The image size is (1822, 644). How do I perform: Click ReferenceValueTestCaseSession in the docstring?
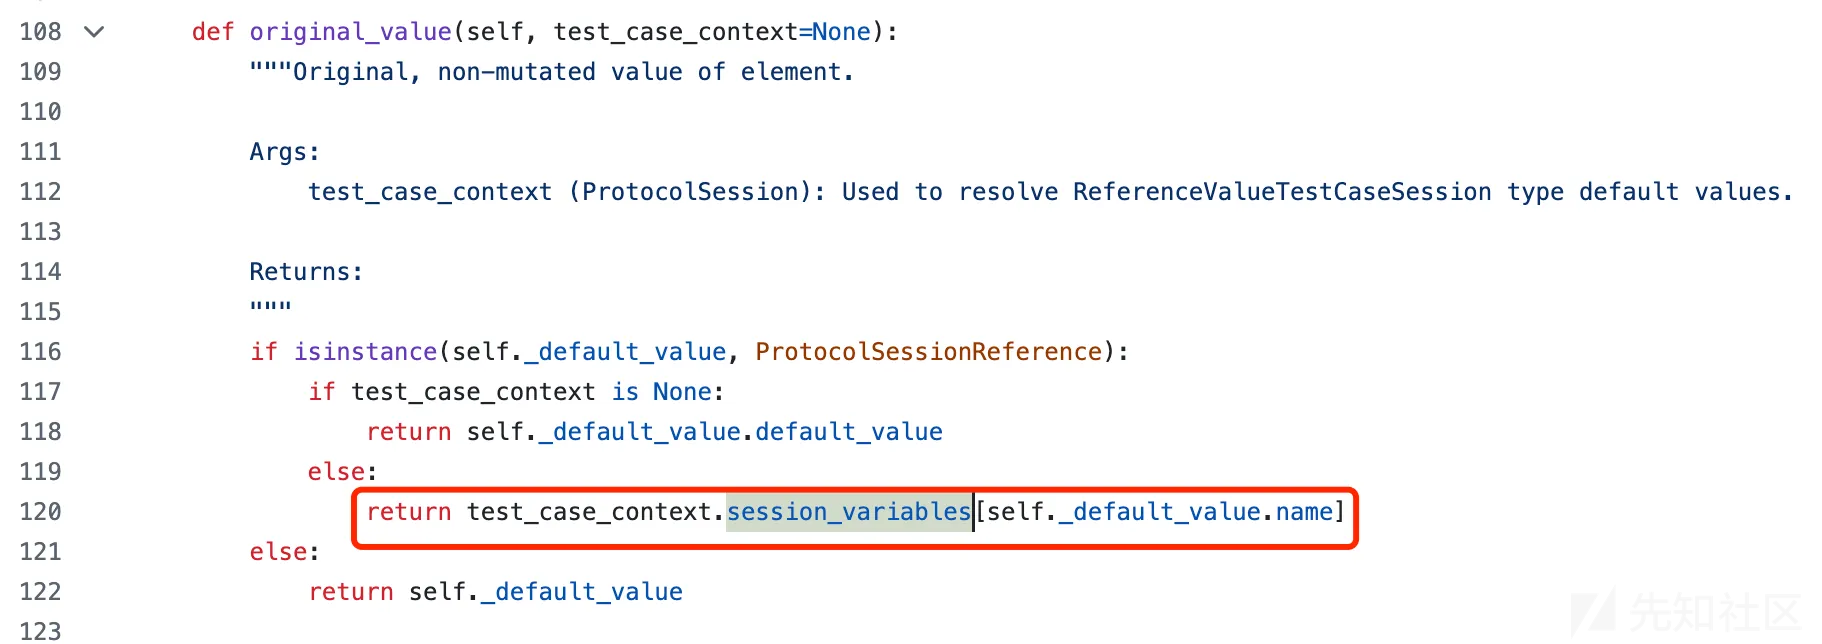coord(1282,192)
